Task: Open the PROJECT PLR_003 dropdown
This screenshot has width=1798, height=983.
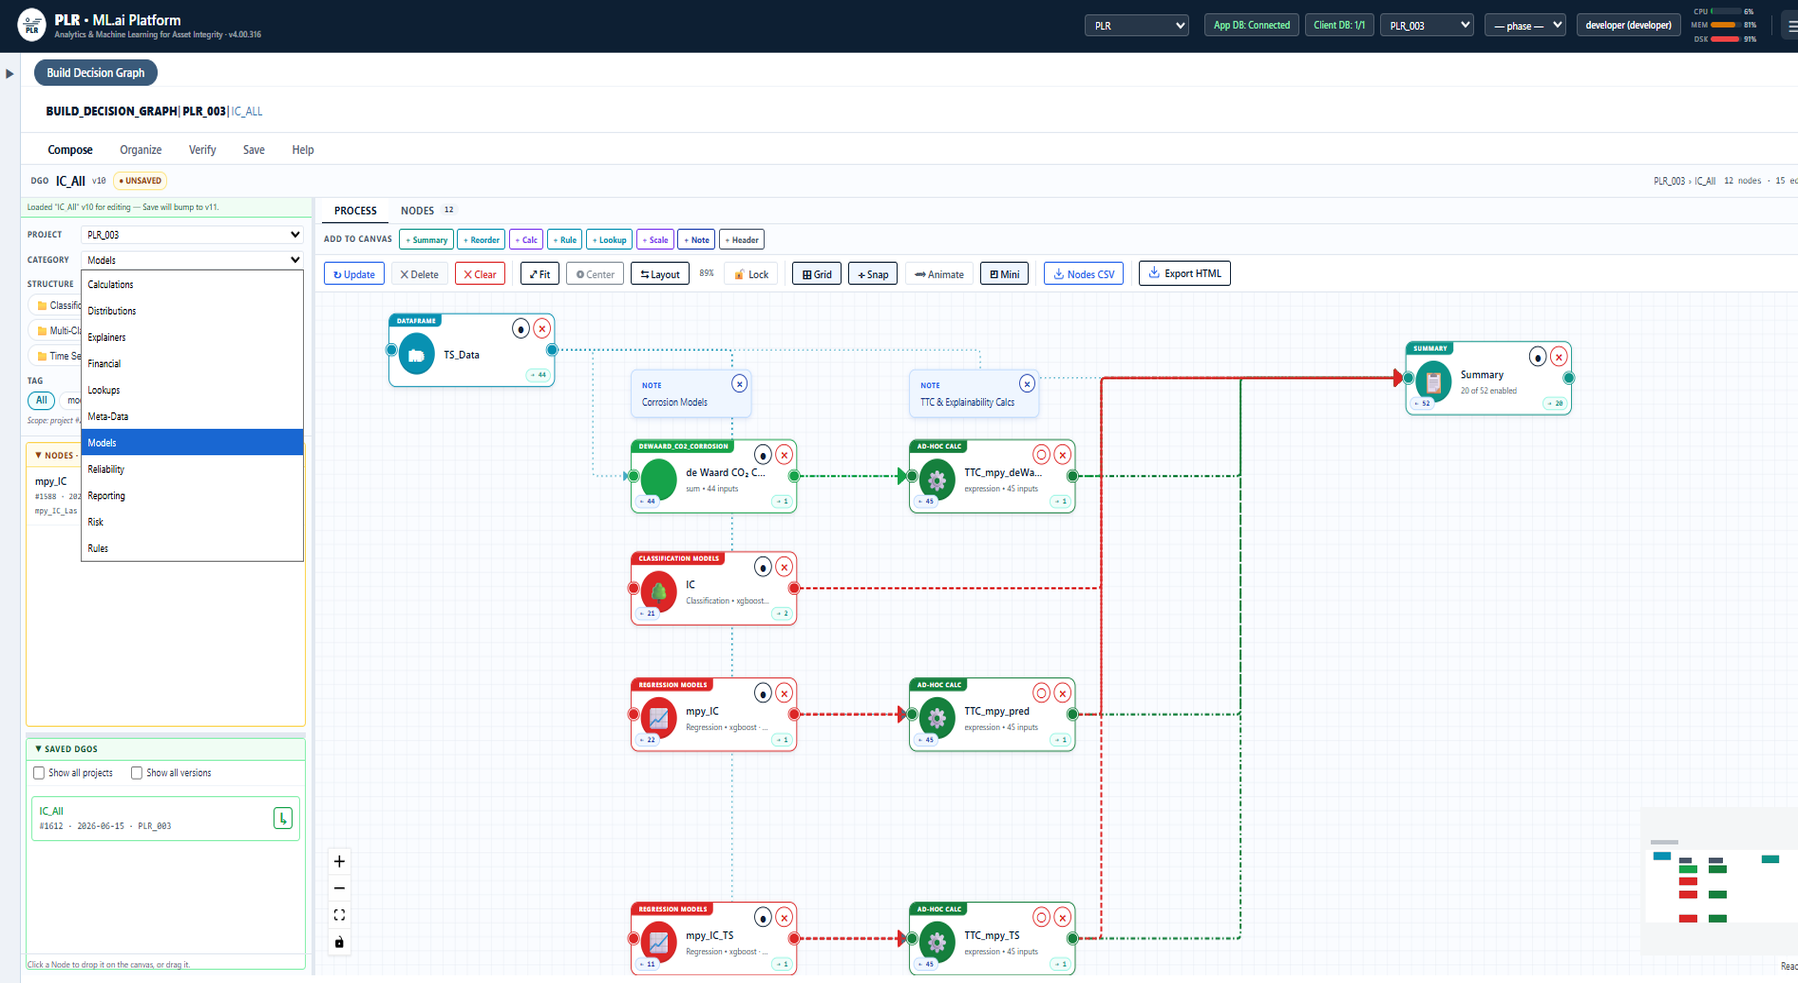Action: point(192,235)
